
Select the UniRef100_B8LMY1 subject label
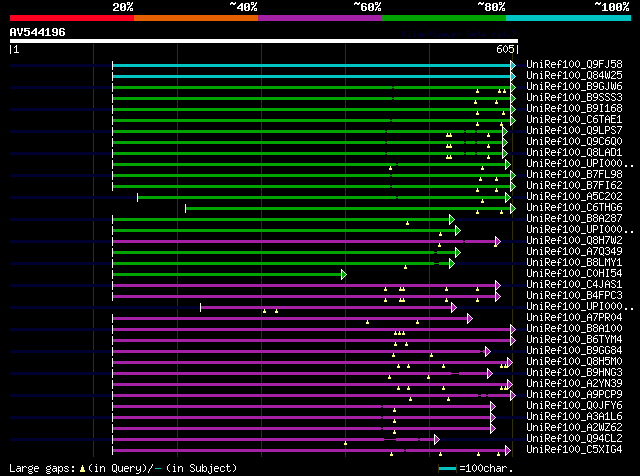click(574, 263)
